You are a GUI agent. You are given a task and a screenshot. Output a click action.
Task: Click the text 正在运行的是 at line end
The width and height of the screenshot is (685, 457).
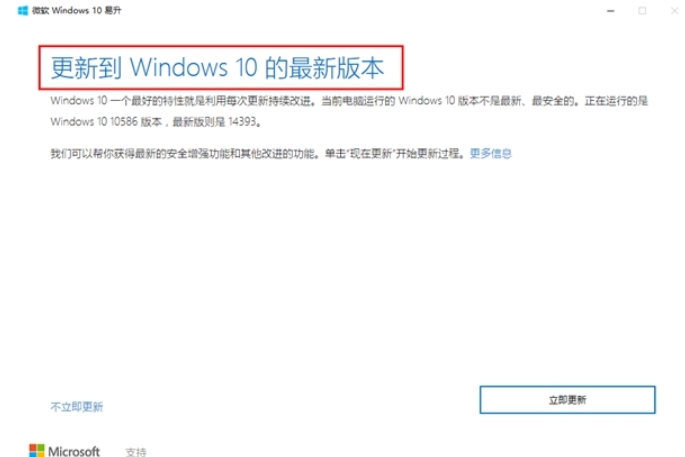point(616,101)
